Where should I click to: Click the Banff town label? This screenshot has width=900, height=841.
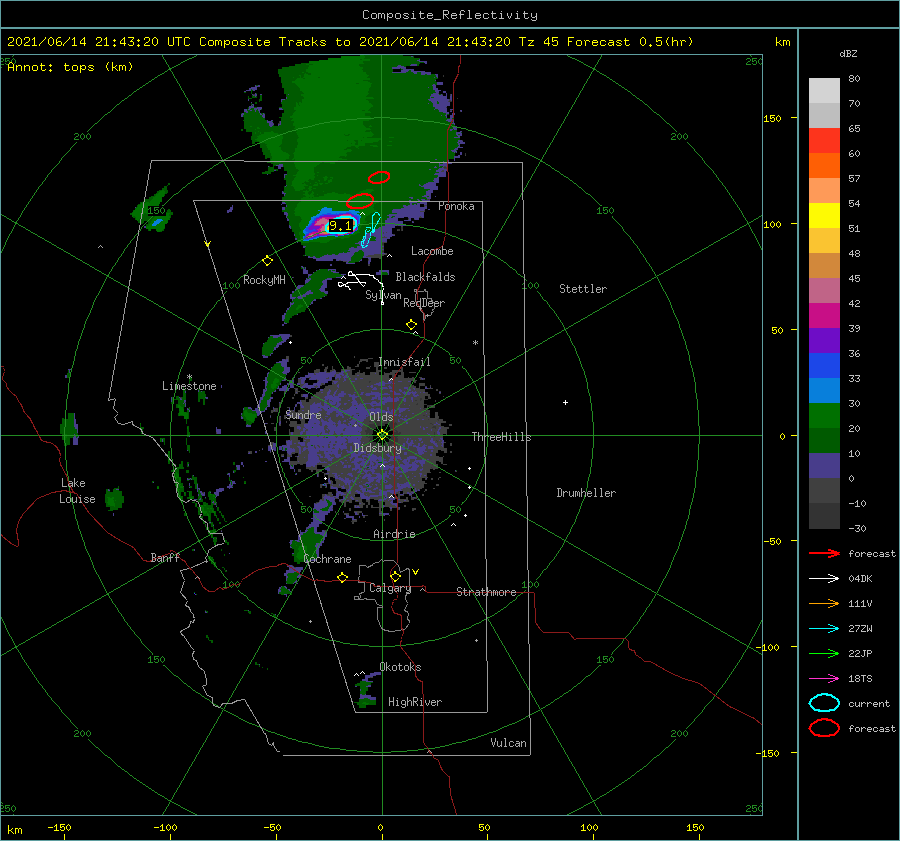click(165, 557)
